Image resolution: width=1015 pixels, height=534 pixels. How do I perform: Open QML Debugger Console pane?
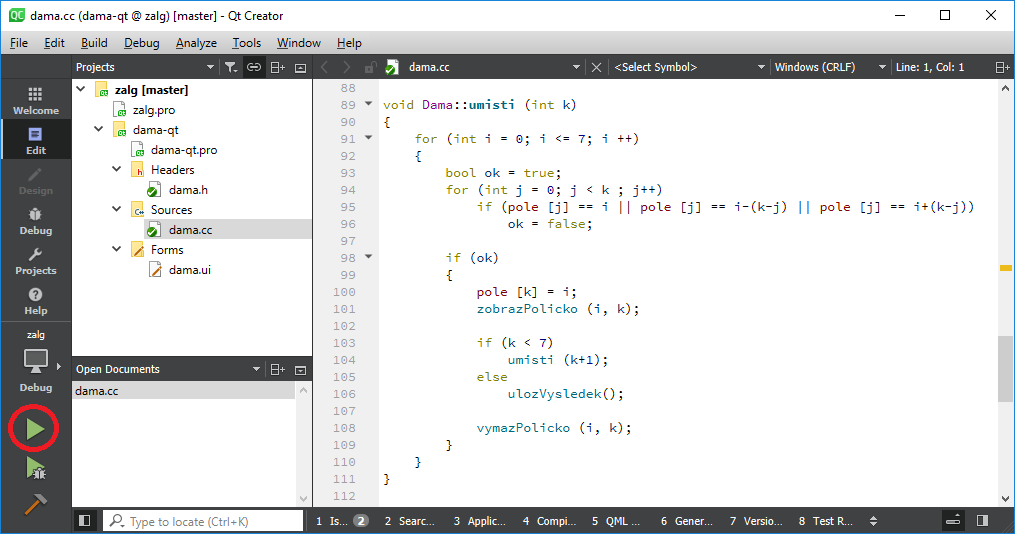(x=616, y=520)
